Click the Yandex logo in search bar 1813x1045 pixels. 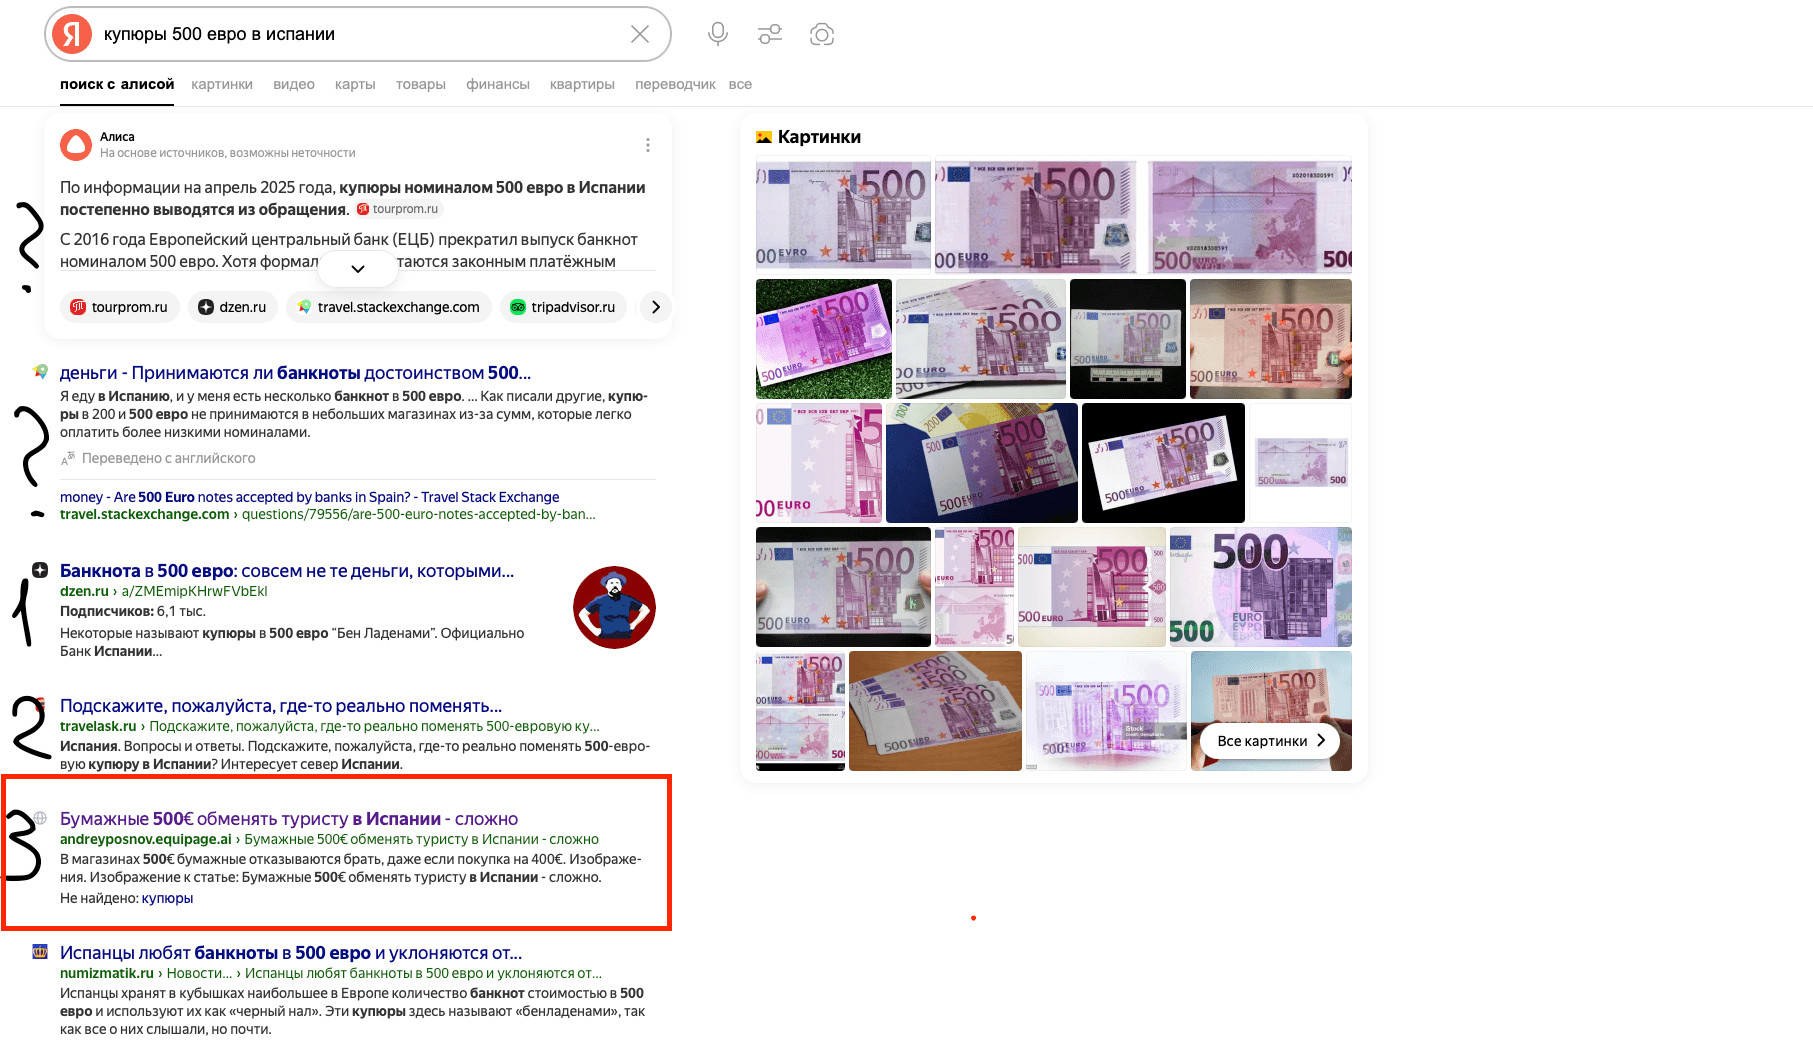click(72, 34)
